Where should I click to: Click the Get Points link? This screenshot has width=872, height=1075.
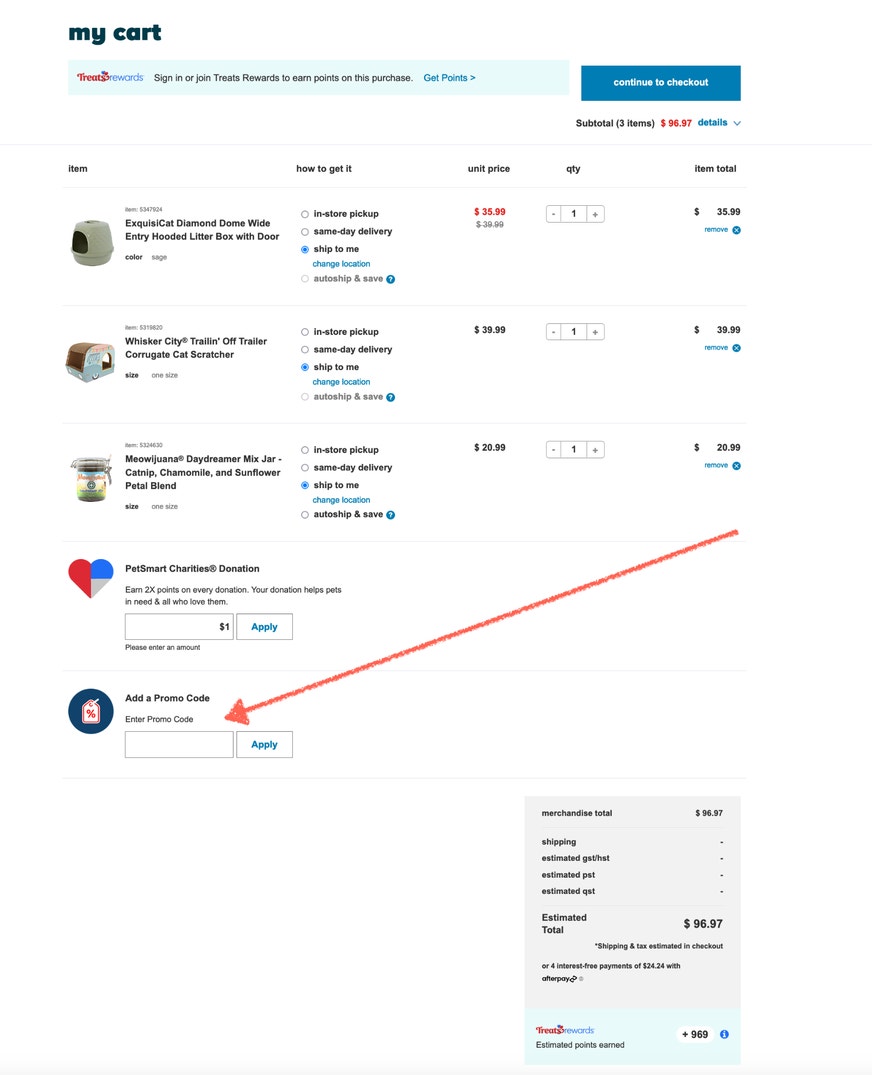[x=449, y=77]
